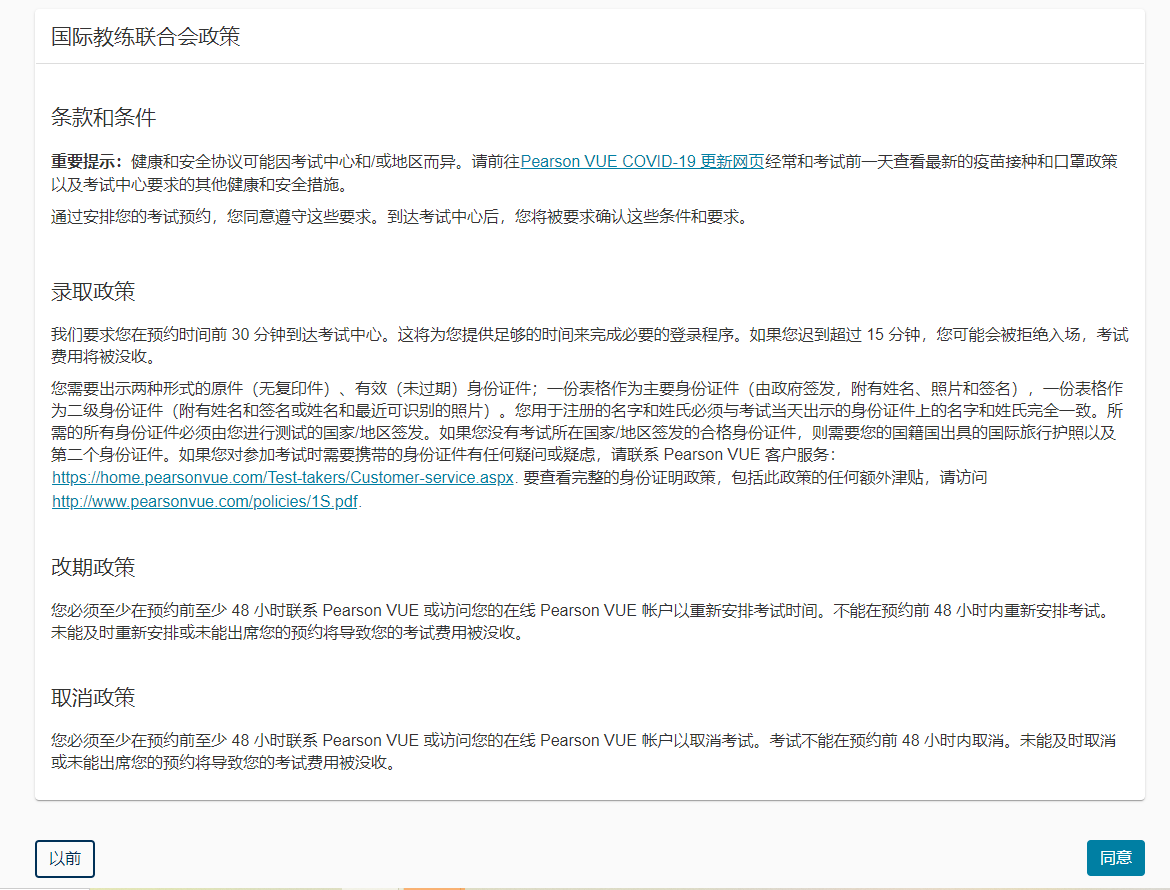Click the line ending 重新安排考试时间 under 改期政策
Image resolution: width=1170 pixels, height=890 pixels.
pyautogui.click(x=580, y=610)
